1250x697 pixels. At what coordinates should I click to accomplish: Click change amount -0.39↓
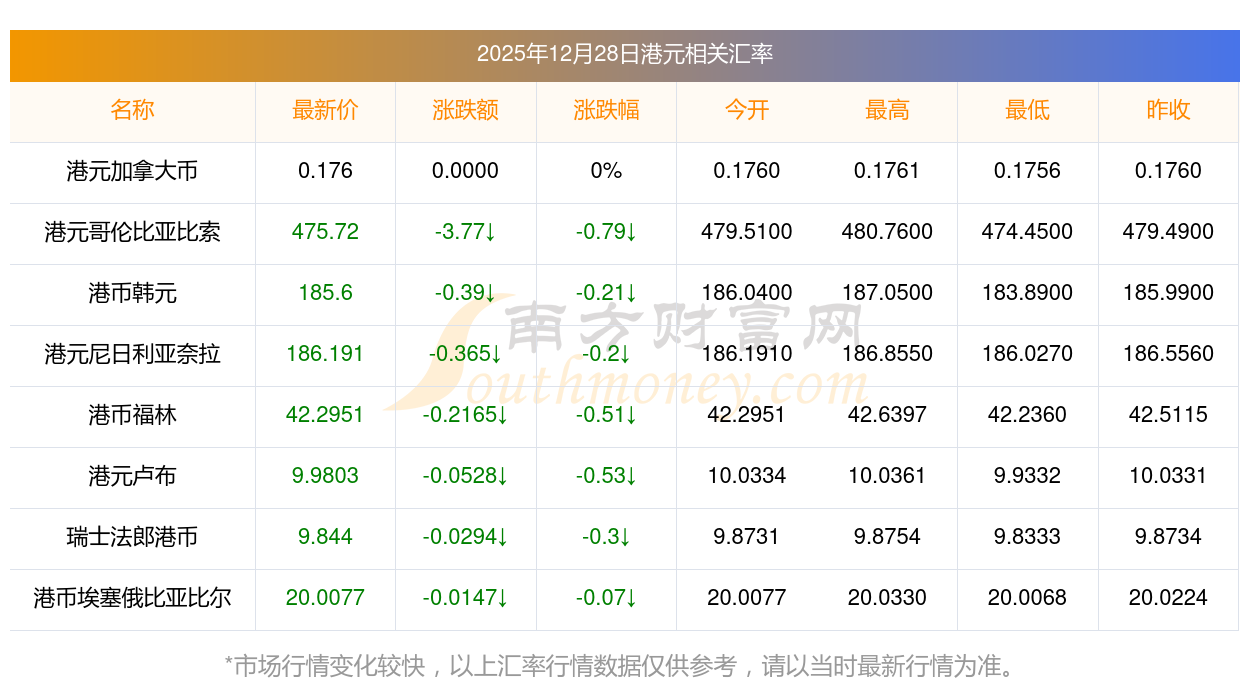(466, 293)
